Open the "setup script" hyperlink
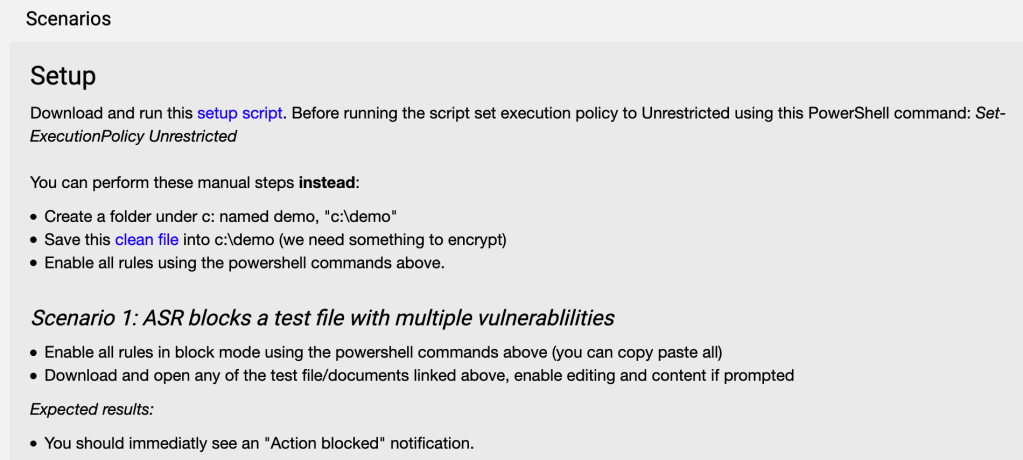1023x460 pixels. point(240,113)
